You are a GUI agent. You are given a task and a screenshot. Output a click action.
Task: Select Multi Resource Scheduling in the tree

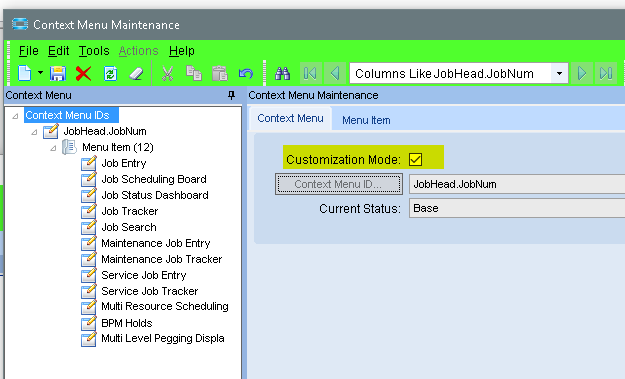click(x=165, y=306)
